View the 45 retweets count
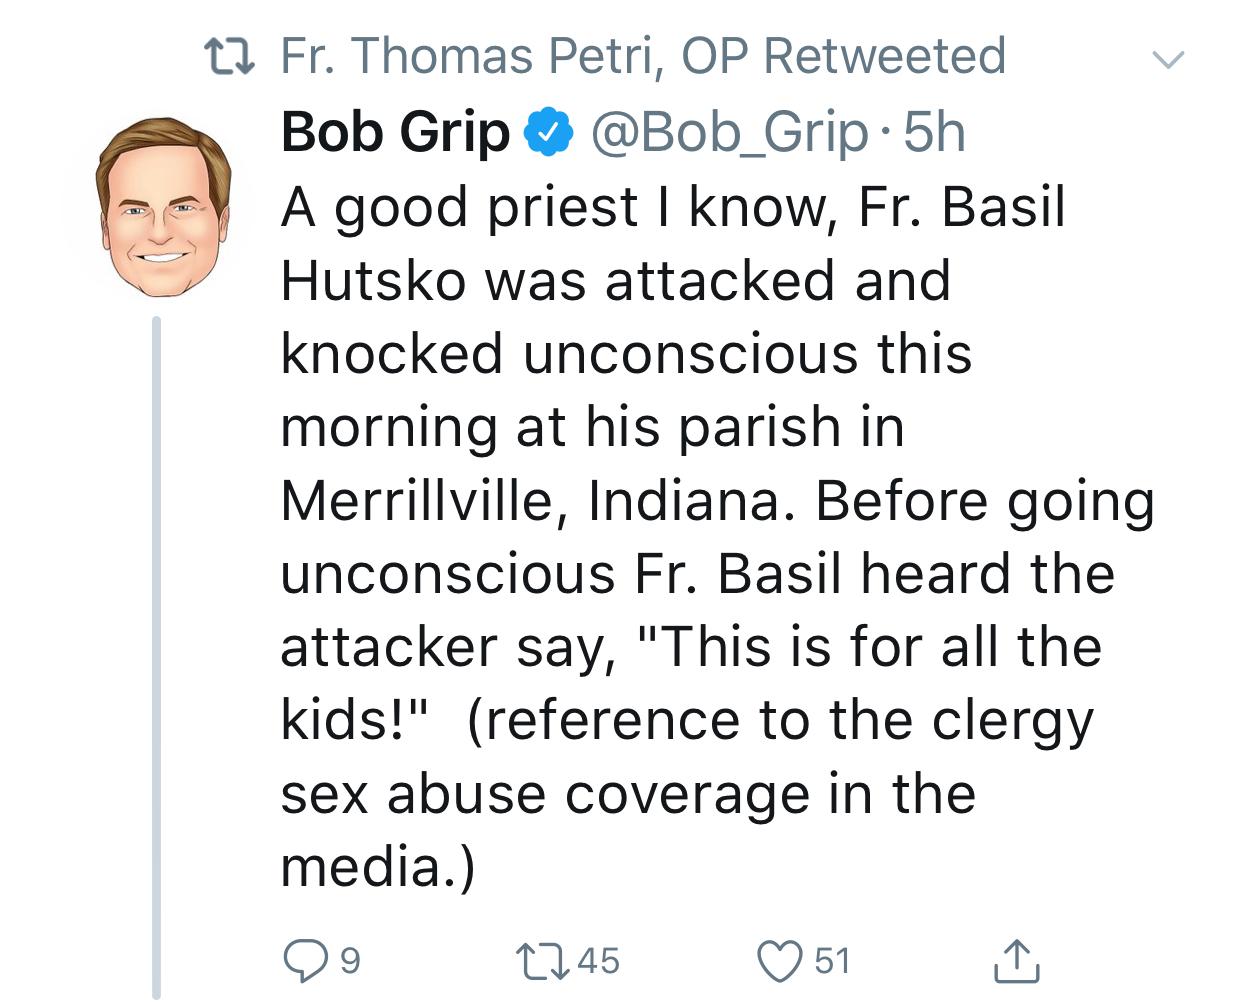The height and width of the screenshot is (1004, 1233). tap(598, 961)
